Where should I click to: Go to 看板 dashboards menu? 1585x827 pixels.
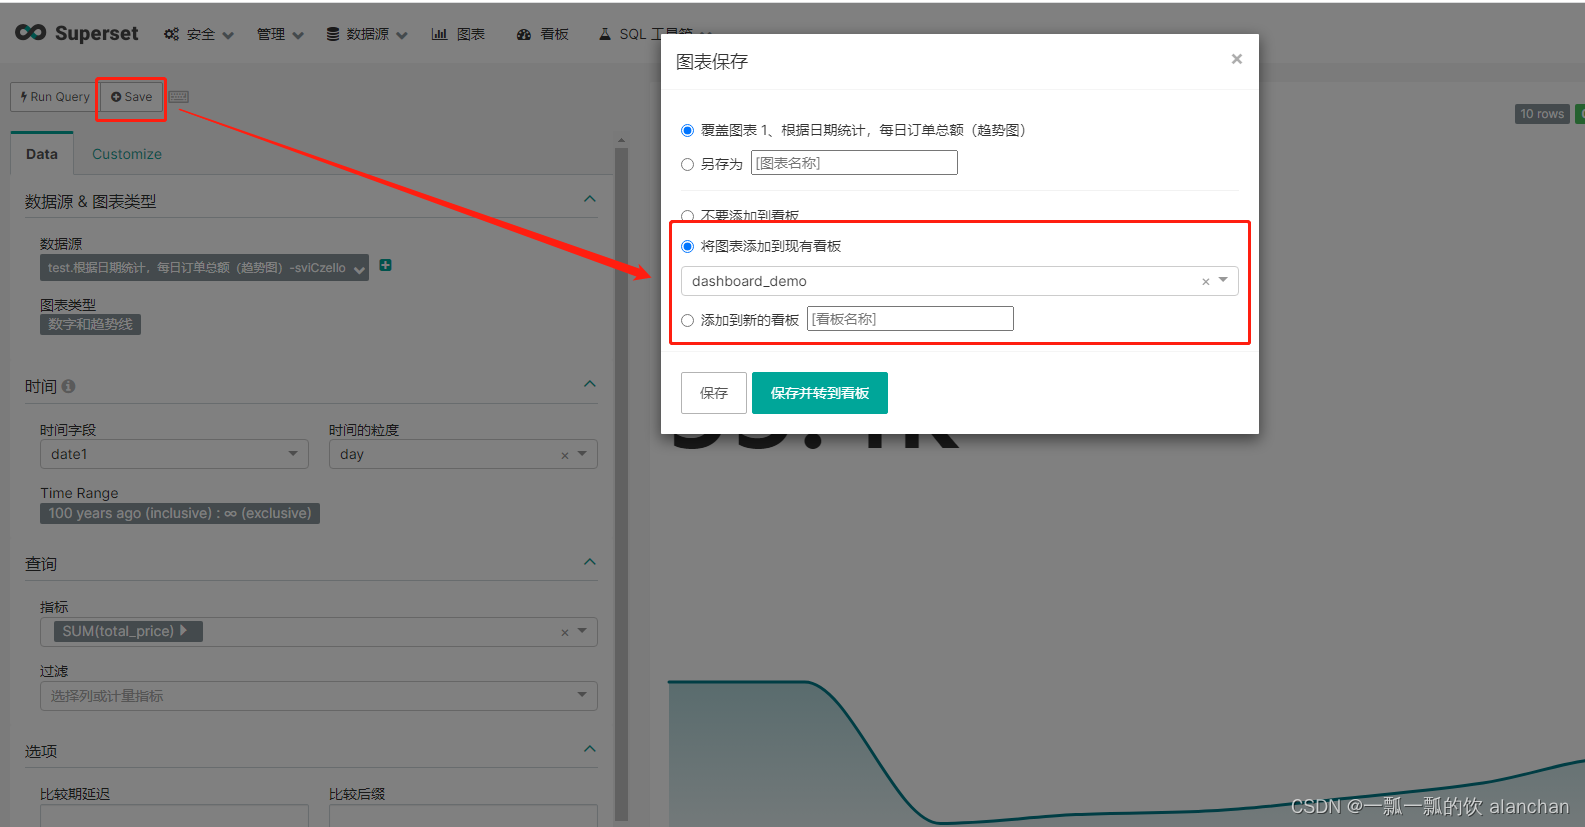[543, 34]
